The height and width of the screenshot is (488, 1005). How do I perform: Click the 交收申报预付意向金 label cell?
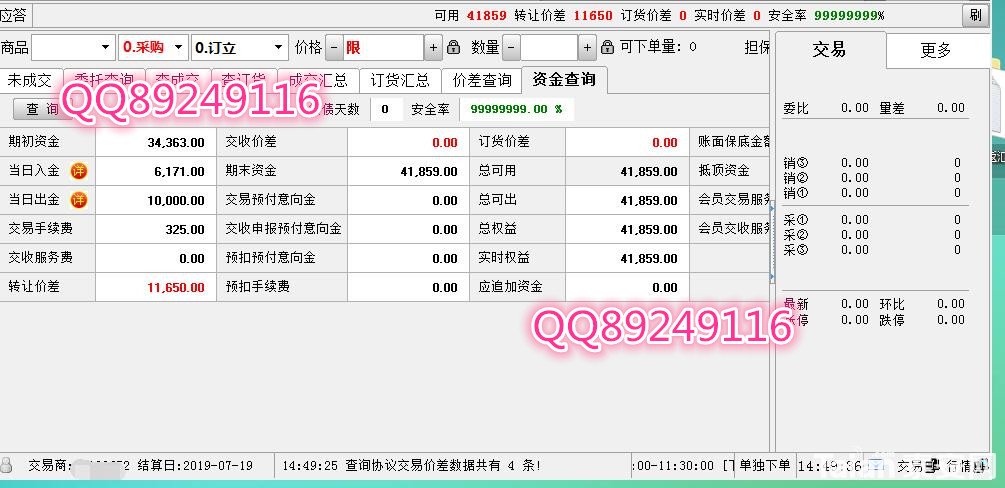pos(282,228)
